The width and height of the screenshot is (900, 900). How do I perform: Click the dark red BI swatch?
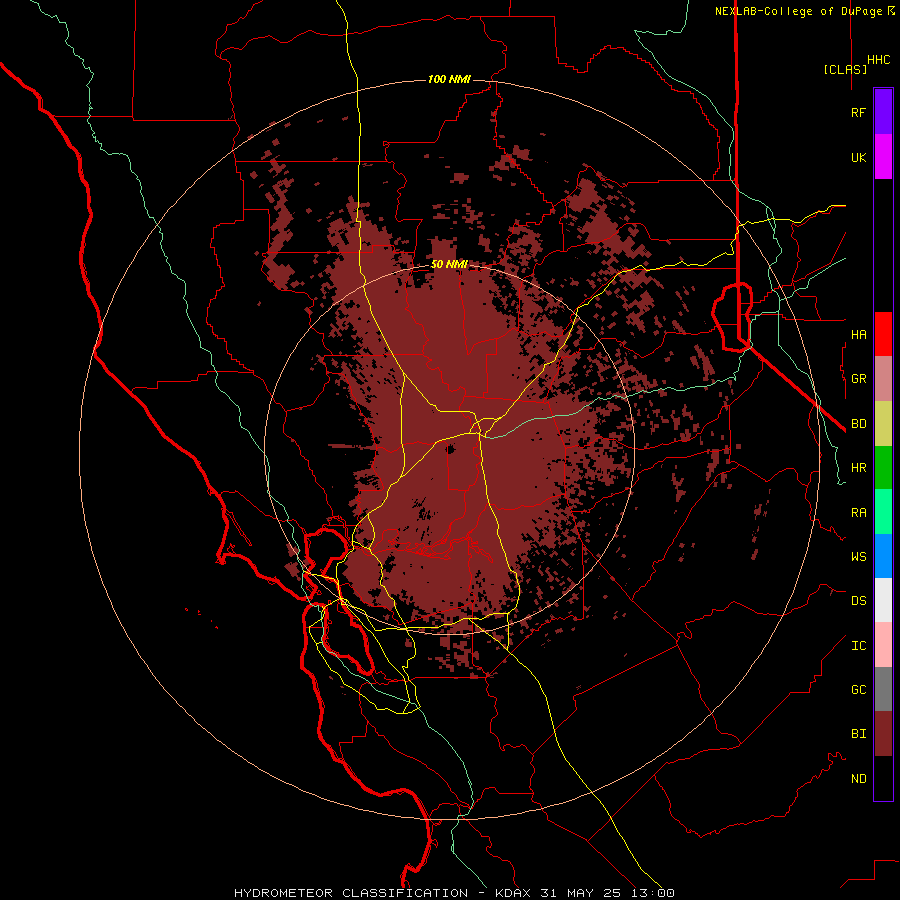coord(883,734)
